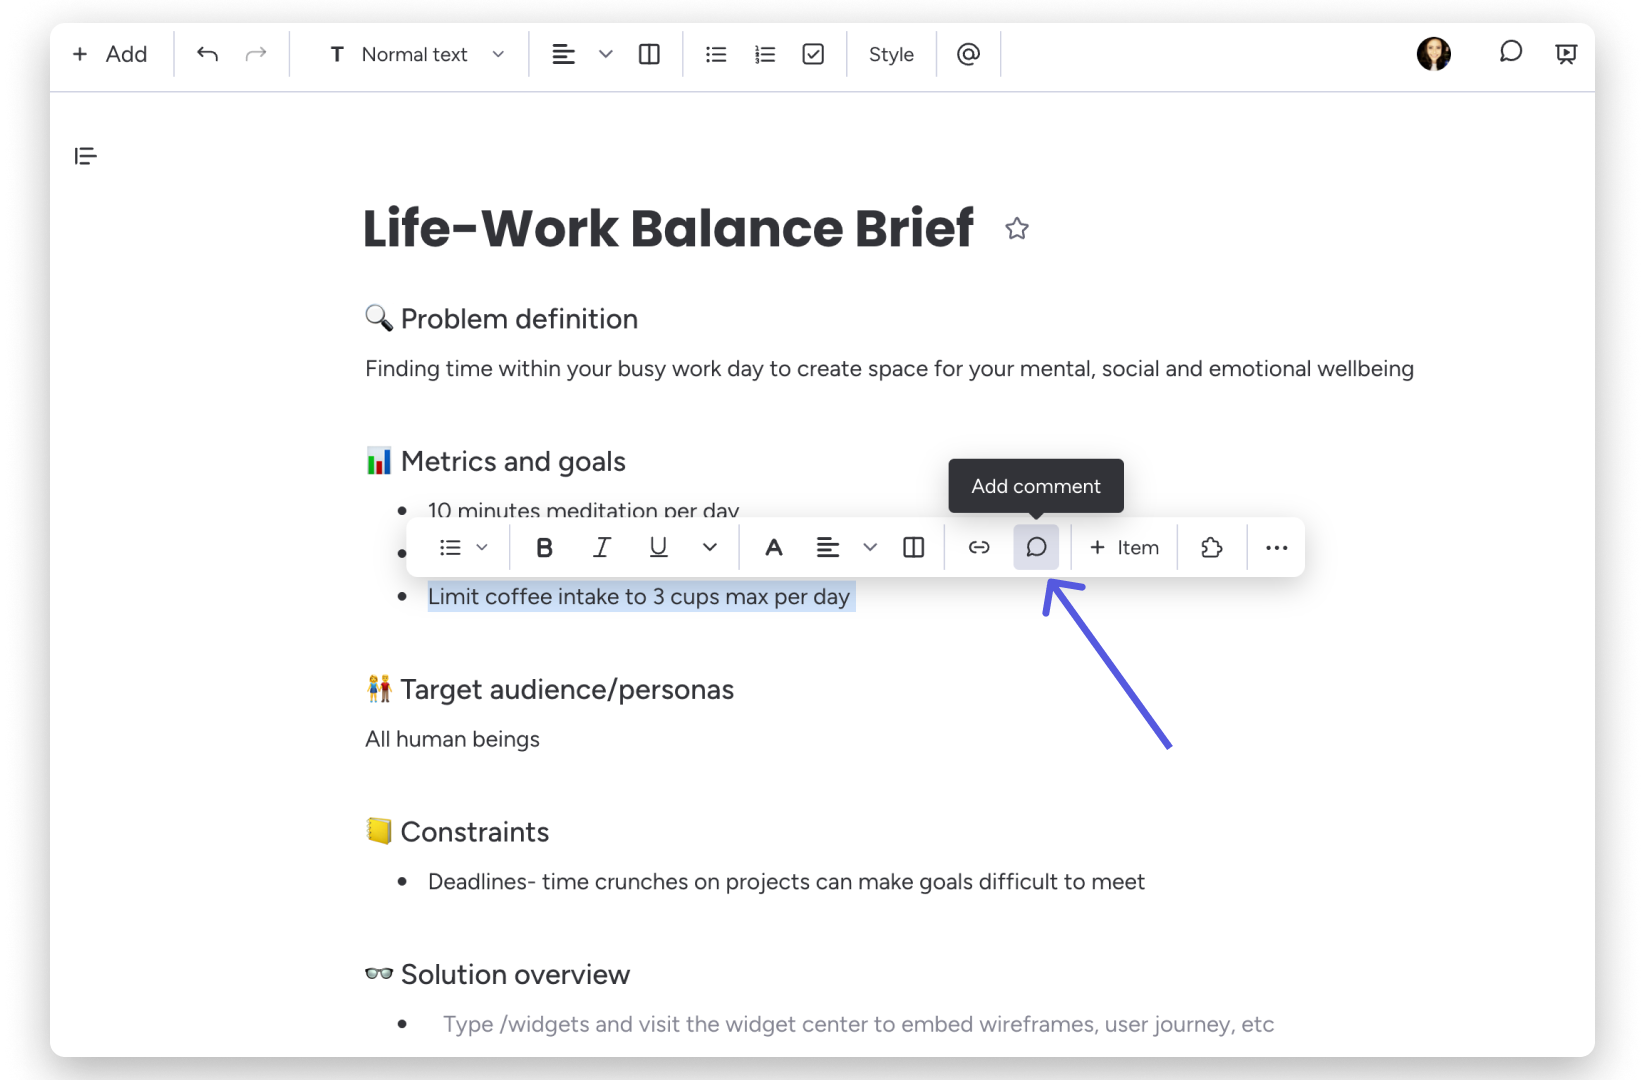
Task: Click the Target audience/personas heading
Action: [567, 690]
